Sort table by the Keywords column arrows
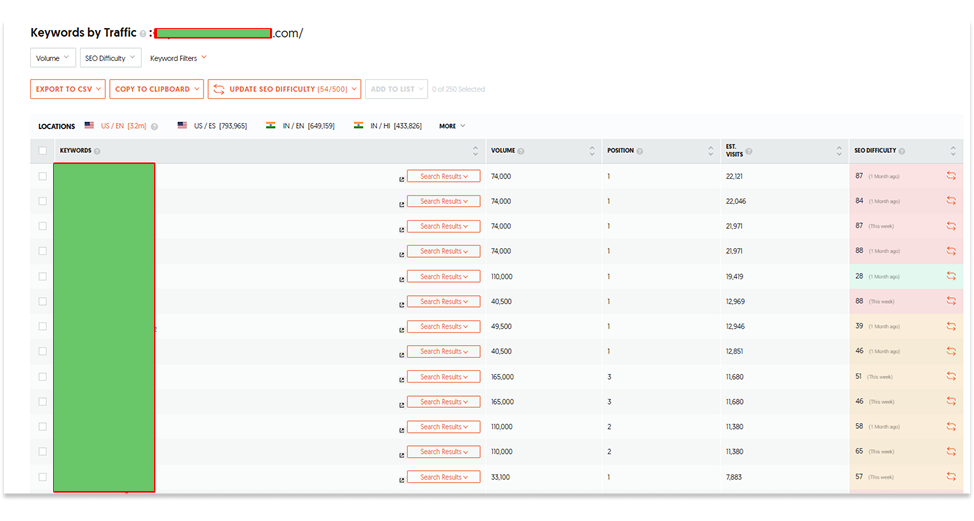Image resolution: width=974 pixels, height=521 pixels. tap(475, 151)
